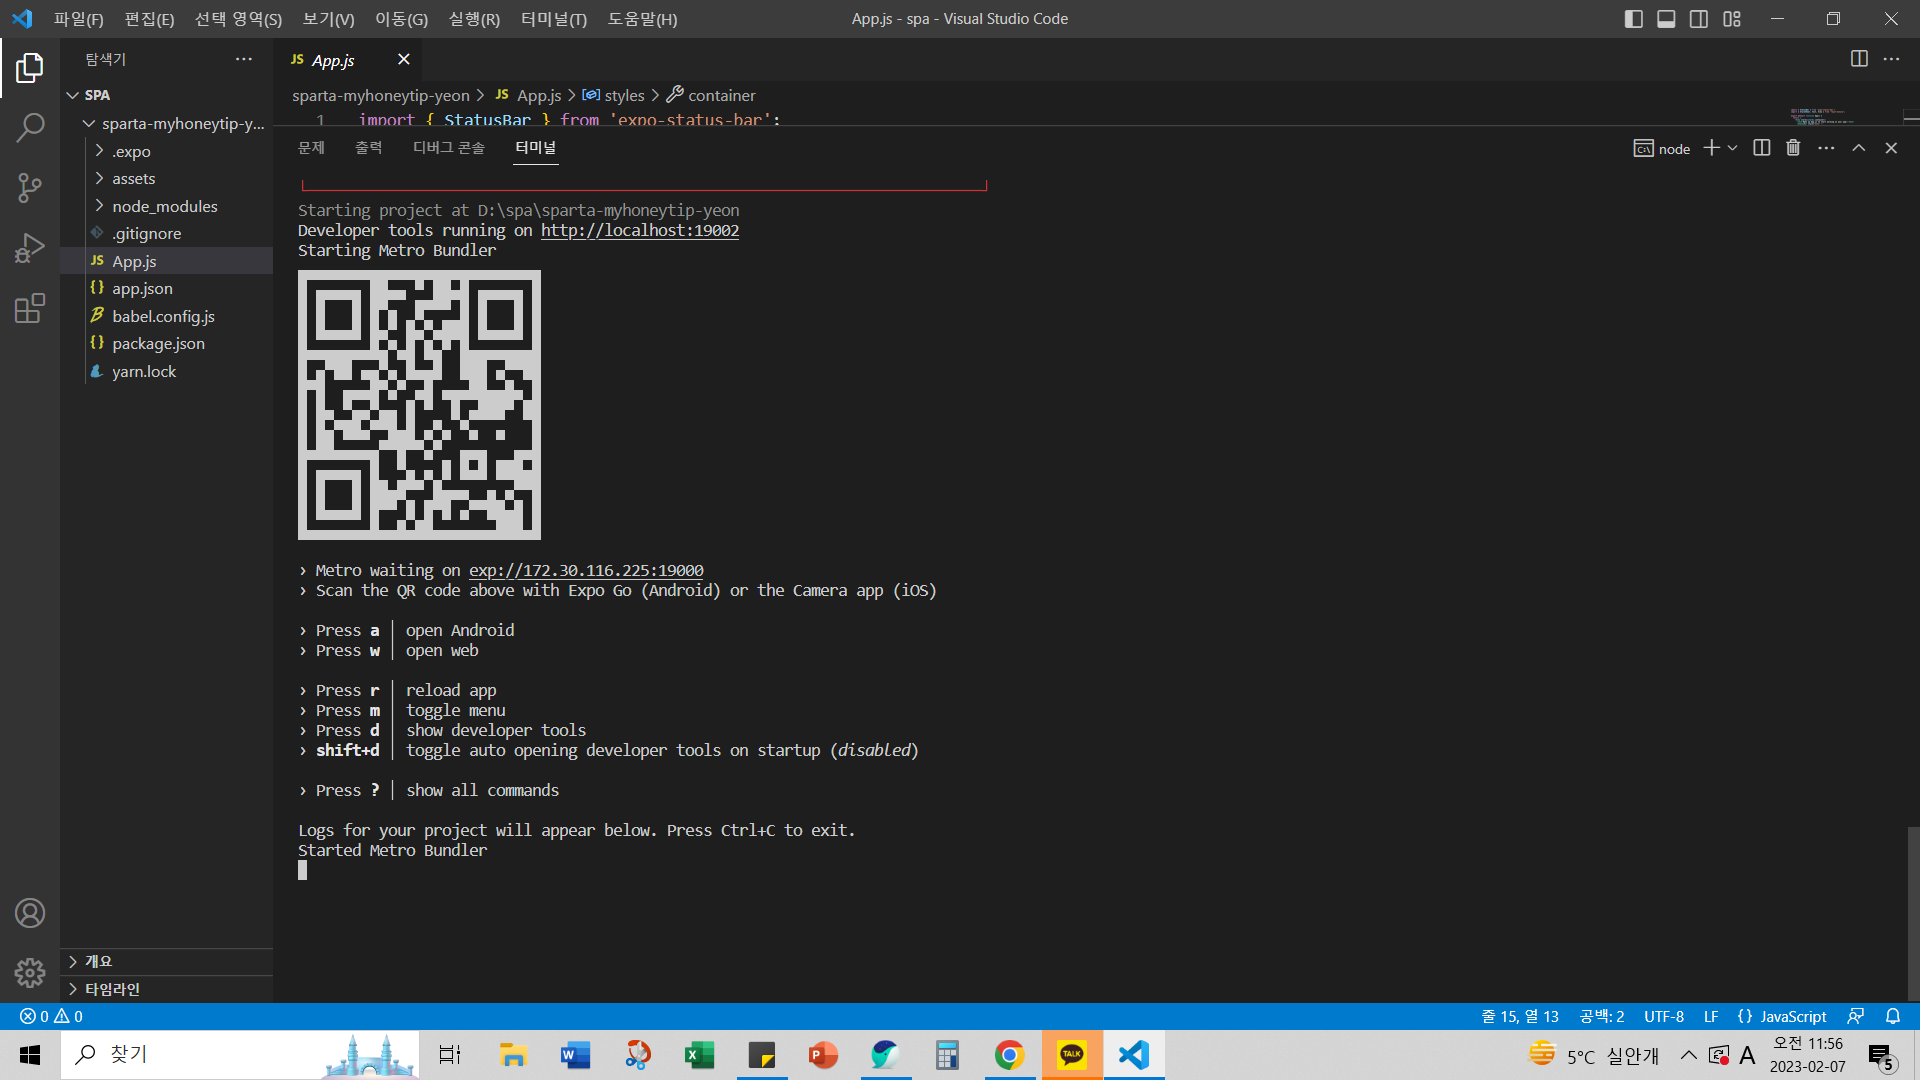Screen dimensions: 1920x1080
Task: Show hidden system tray icons
Action: [x=1688, y=1055]
